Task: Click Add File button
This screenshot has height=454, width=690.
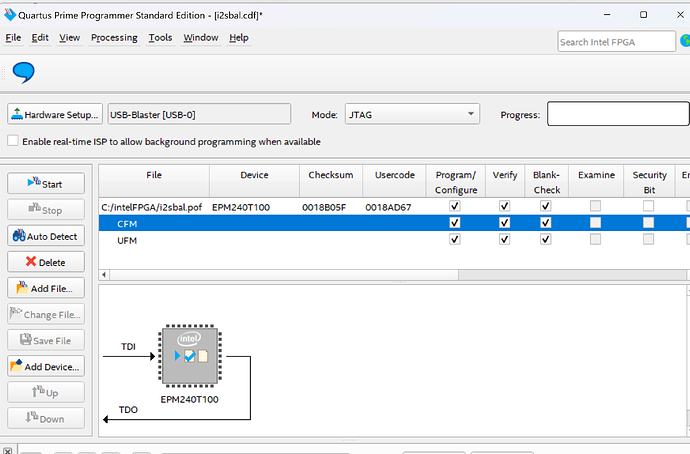Action: pos(46,288)
